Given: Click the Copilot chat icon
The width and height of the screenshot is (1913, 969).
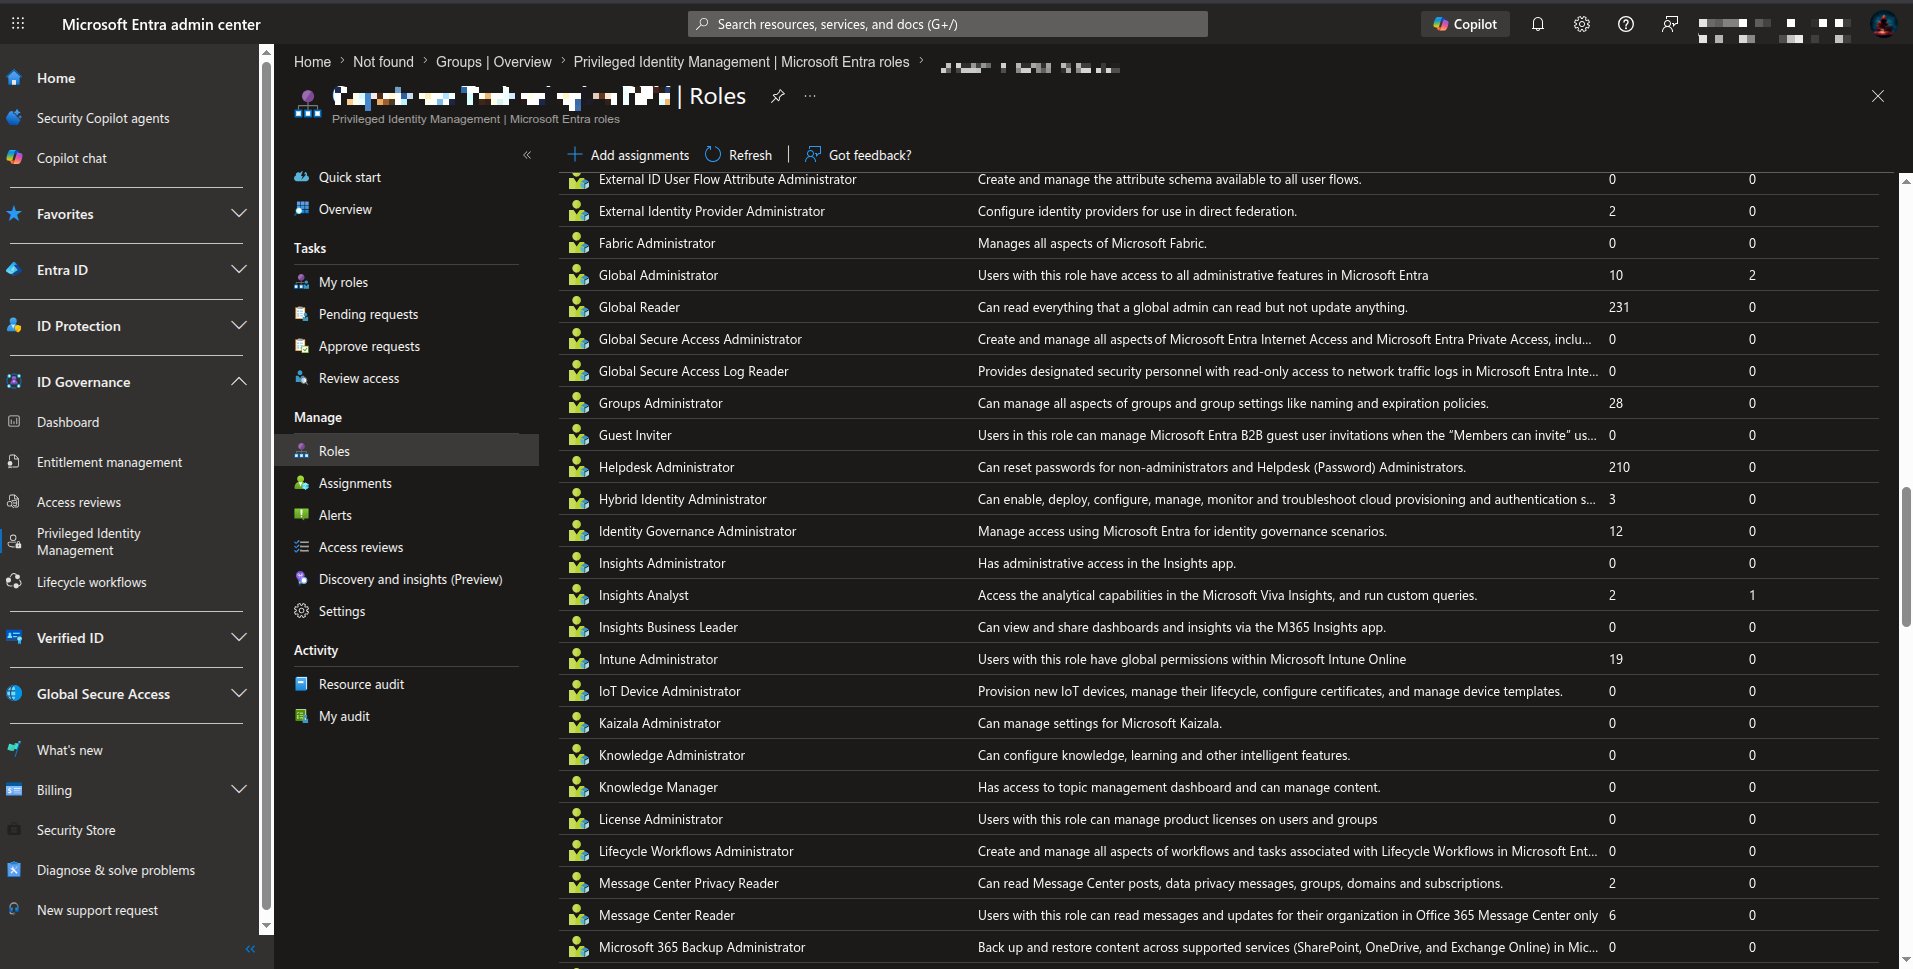Looking at the screenshot, I should pos(14,158).
